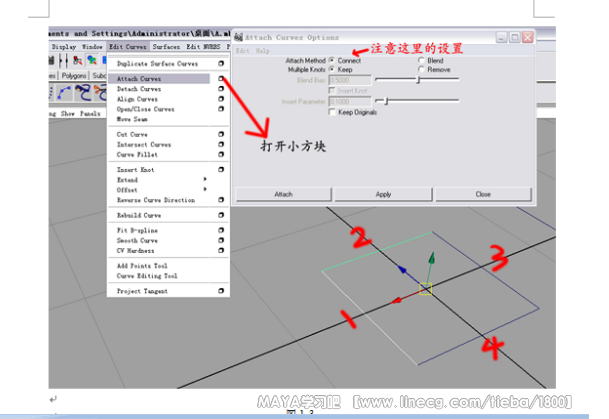Open the Attach Curves option box
609x419 pixels.
pyautogui.click(x=221, y=78)
